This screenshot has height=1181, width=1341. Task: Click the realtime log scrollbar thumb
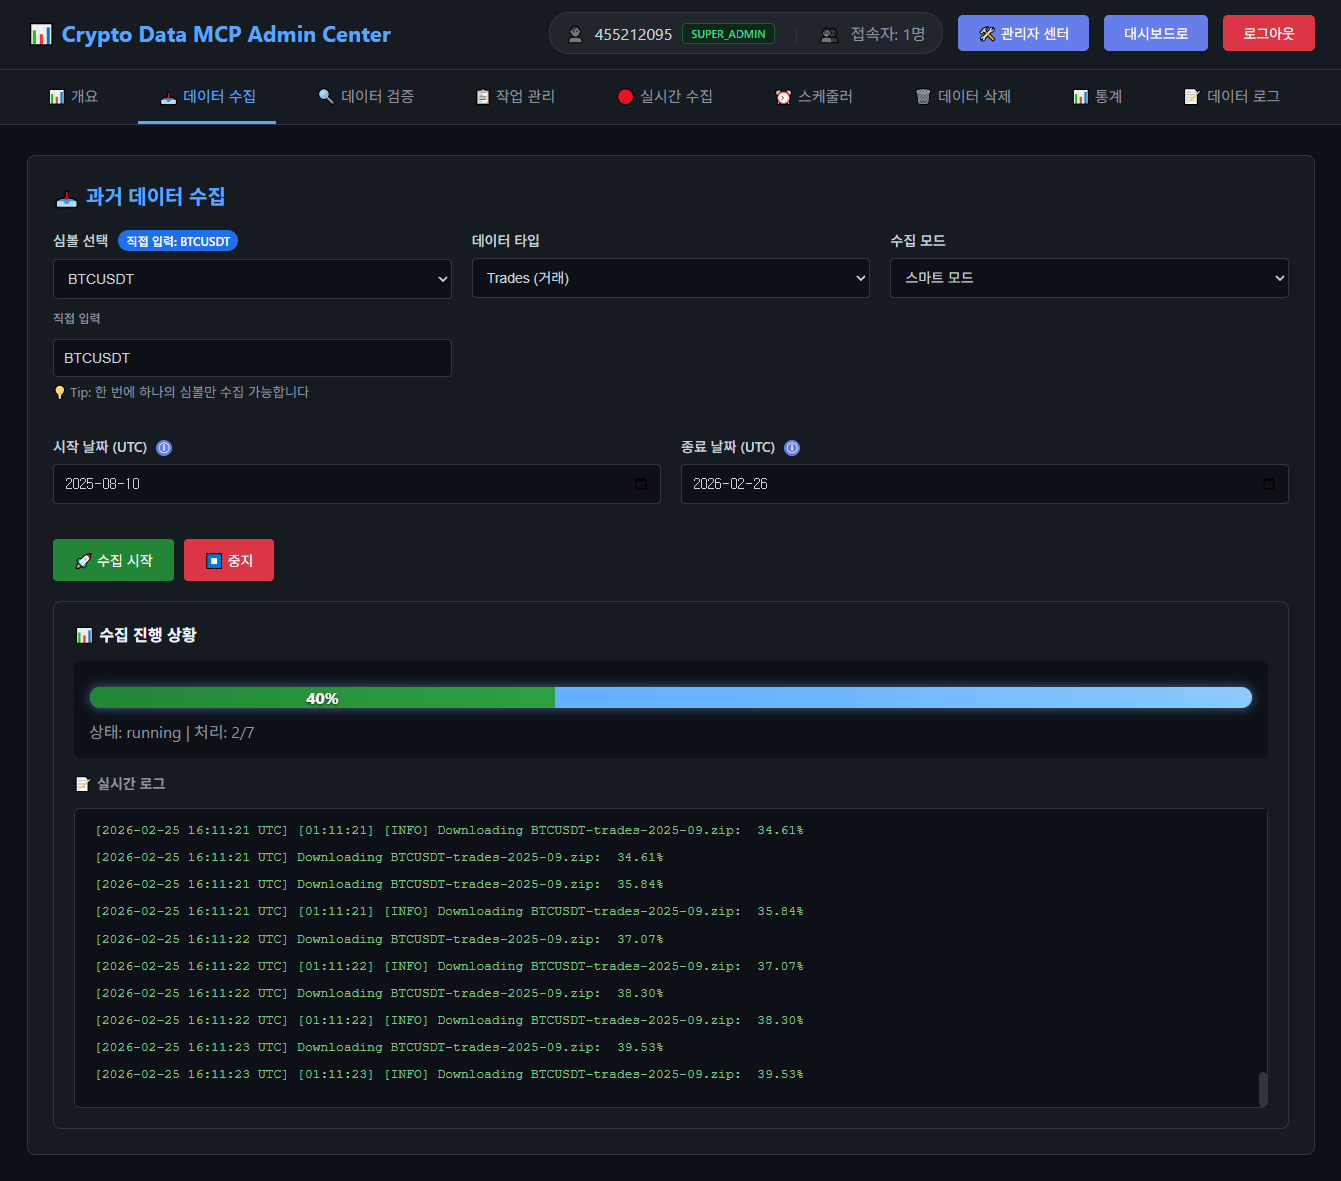coord(1262,1088)
